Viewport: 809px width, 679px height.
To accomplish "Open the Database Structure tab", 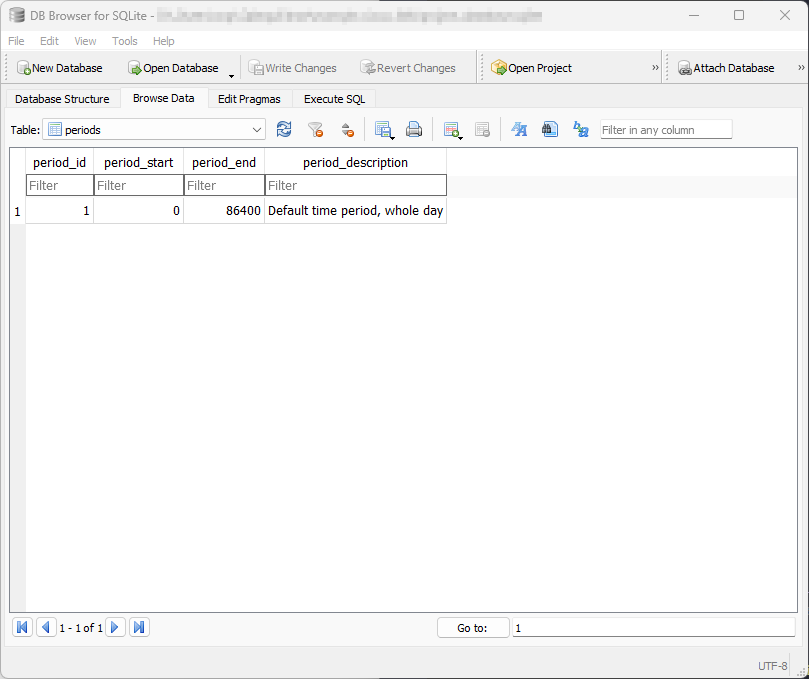I will 62,99.
